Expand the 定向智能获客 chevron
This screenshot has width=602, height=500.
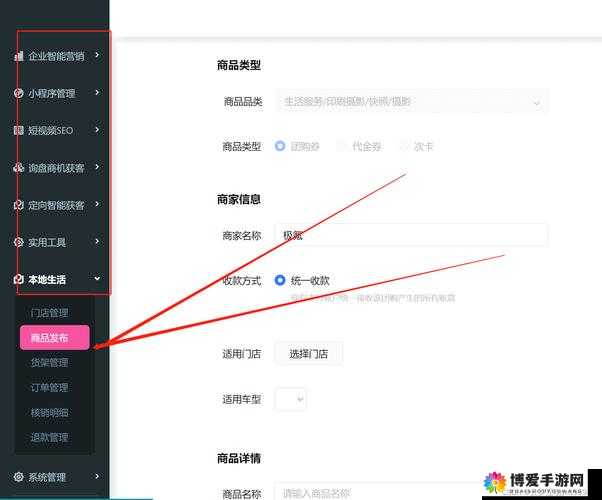(97, 204)
